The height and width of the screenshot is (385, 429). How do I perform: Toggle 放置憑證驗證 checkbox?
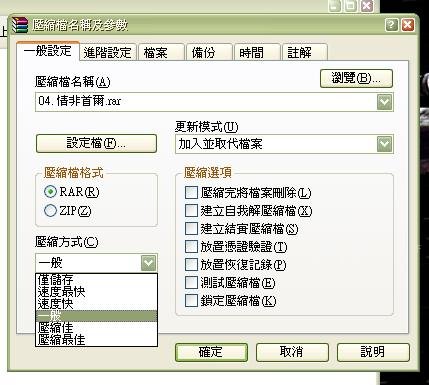pyautogui.click(x=191, y=247)
